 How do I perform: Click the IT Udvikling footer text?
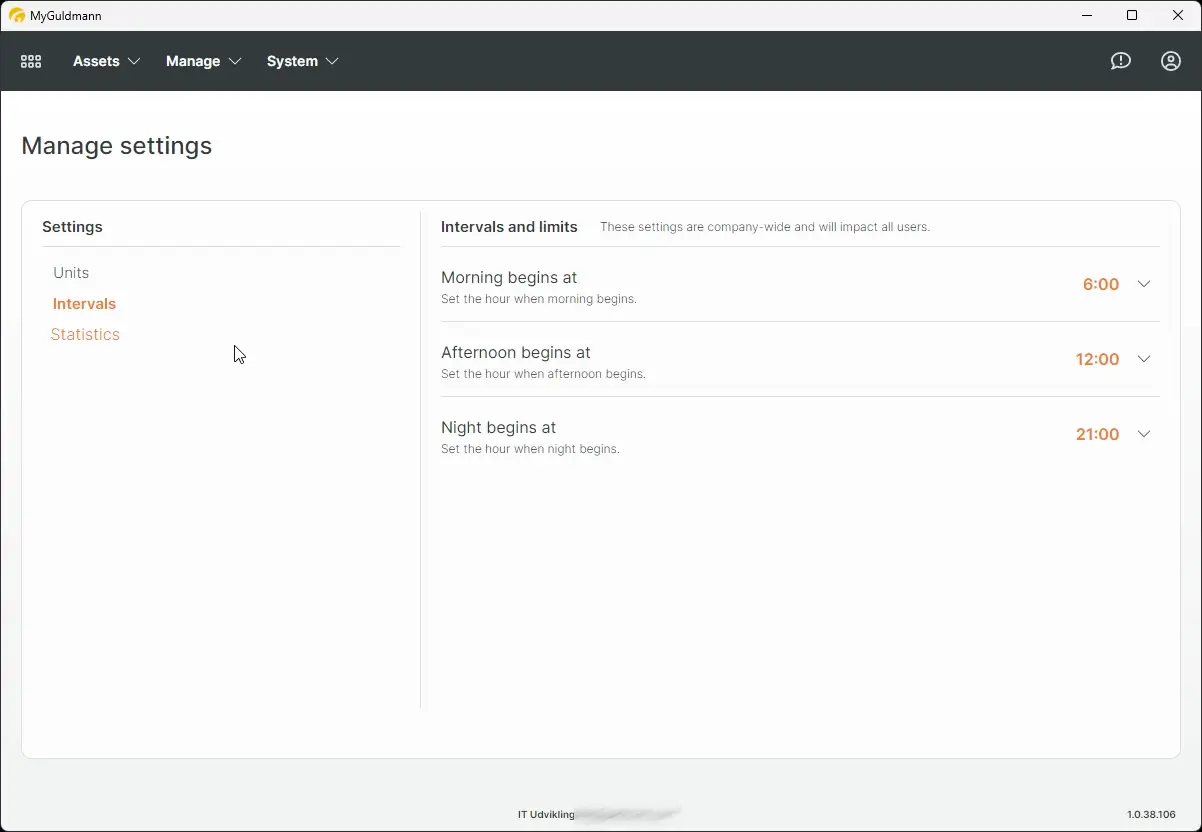coord(545,814)
